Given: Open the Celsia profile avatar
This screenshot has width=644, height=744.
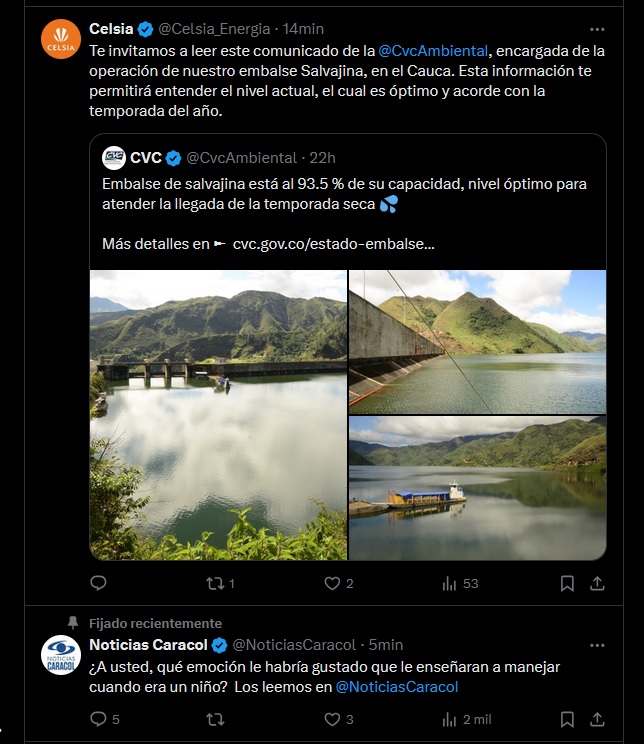Looking at the screenshot, I should click(x=61, y=39).
